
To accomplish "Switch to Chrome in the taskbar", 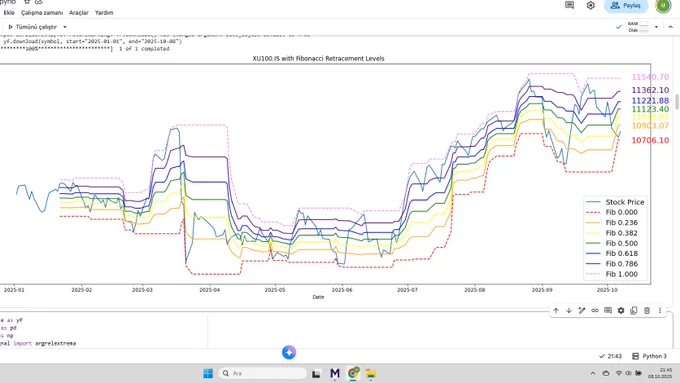I will pyautogui.click(x=353, y=373).
